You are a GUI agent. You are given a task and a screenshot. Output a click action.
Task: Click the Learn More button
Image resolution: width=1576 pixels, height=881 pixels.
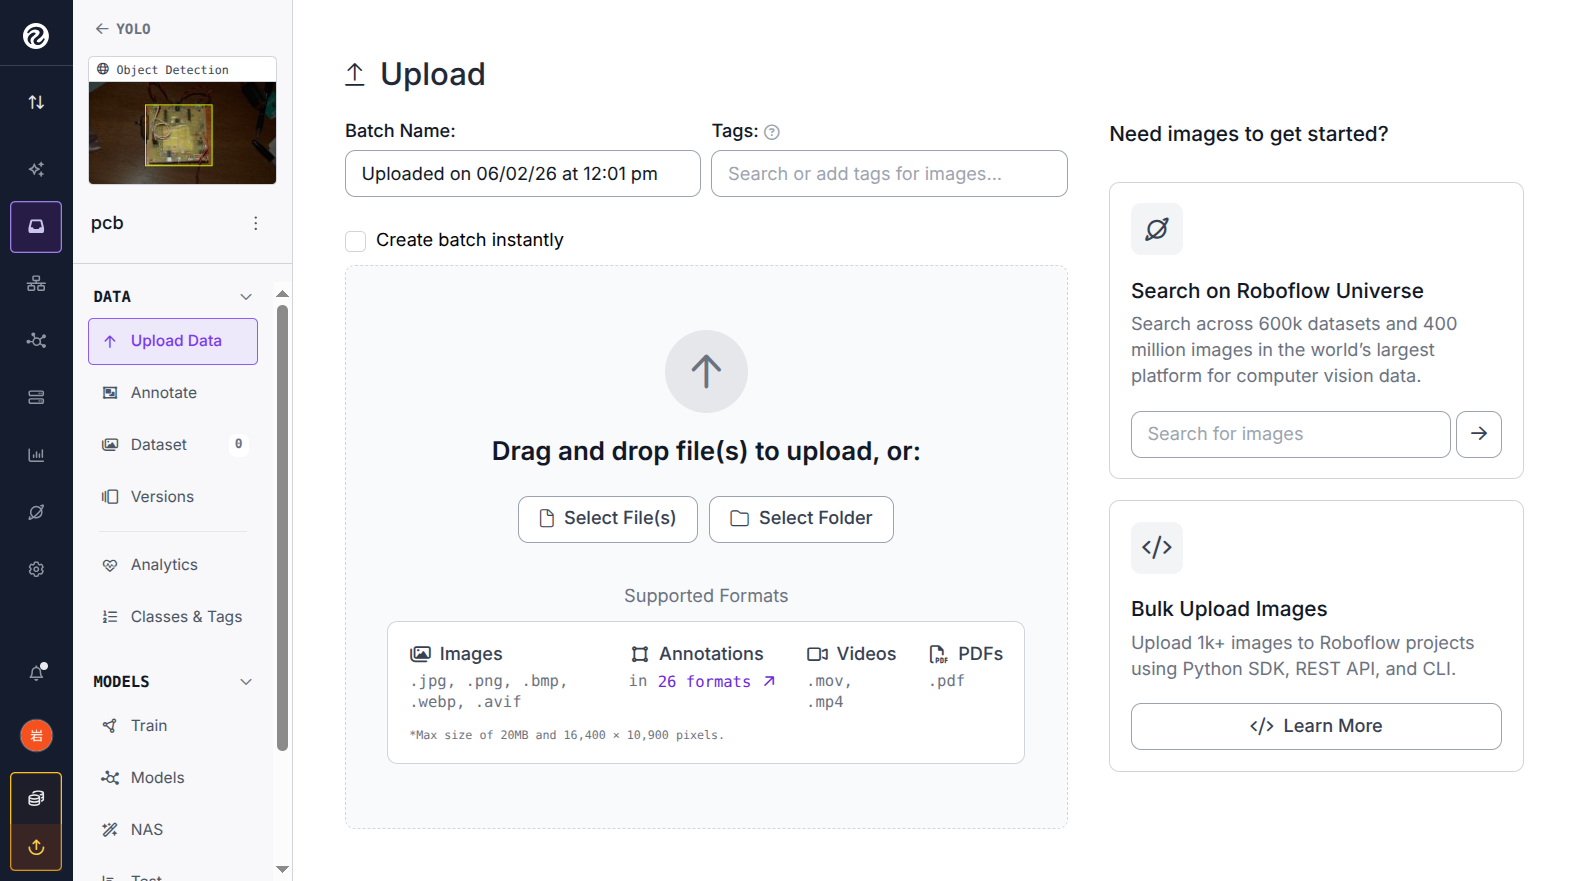click(1316, 726)
